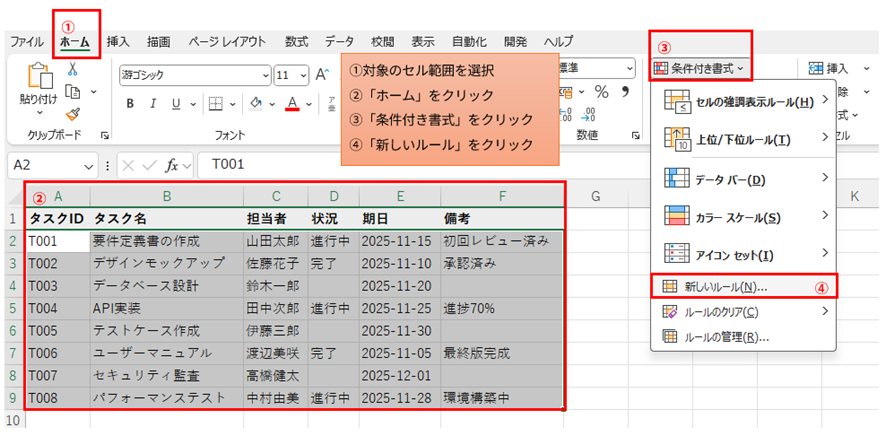Click the Paste clipboard icon
The height and width of the screenshot is (436, 886).
tap(39, 76)
